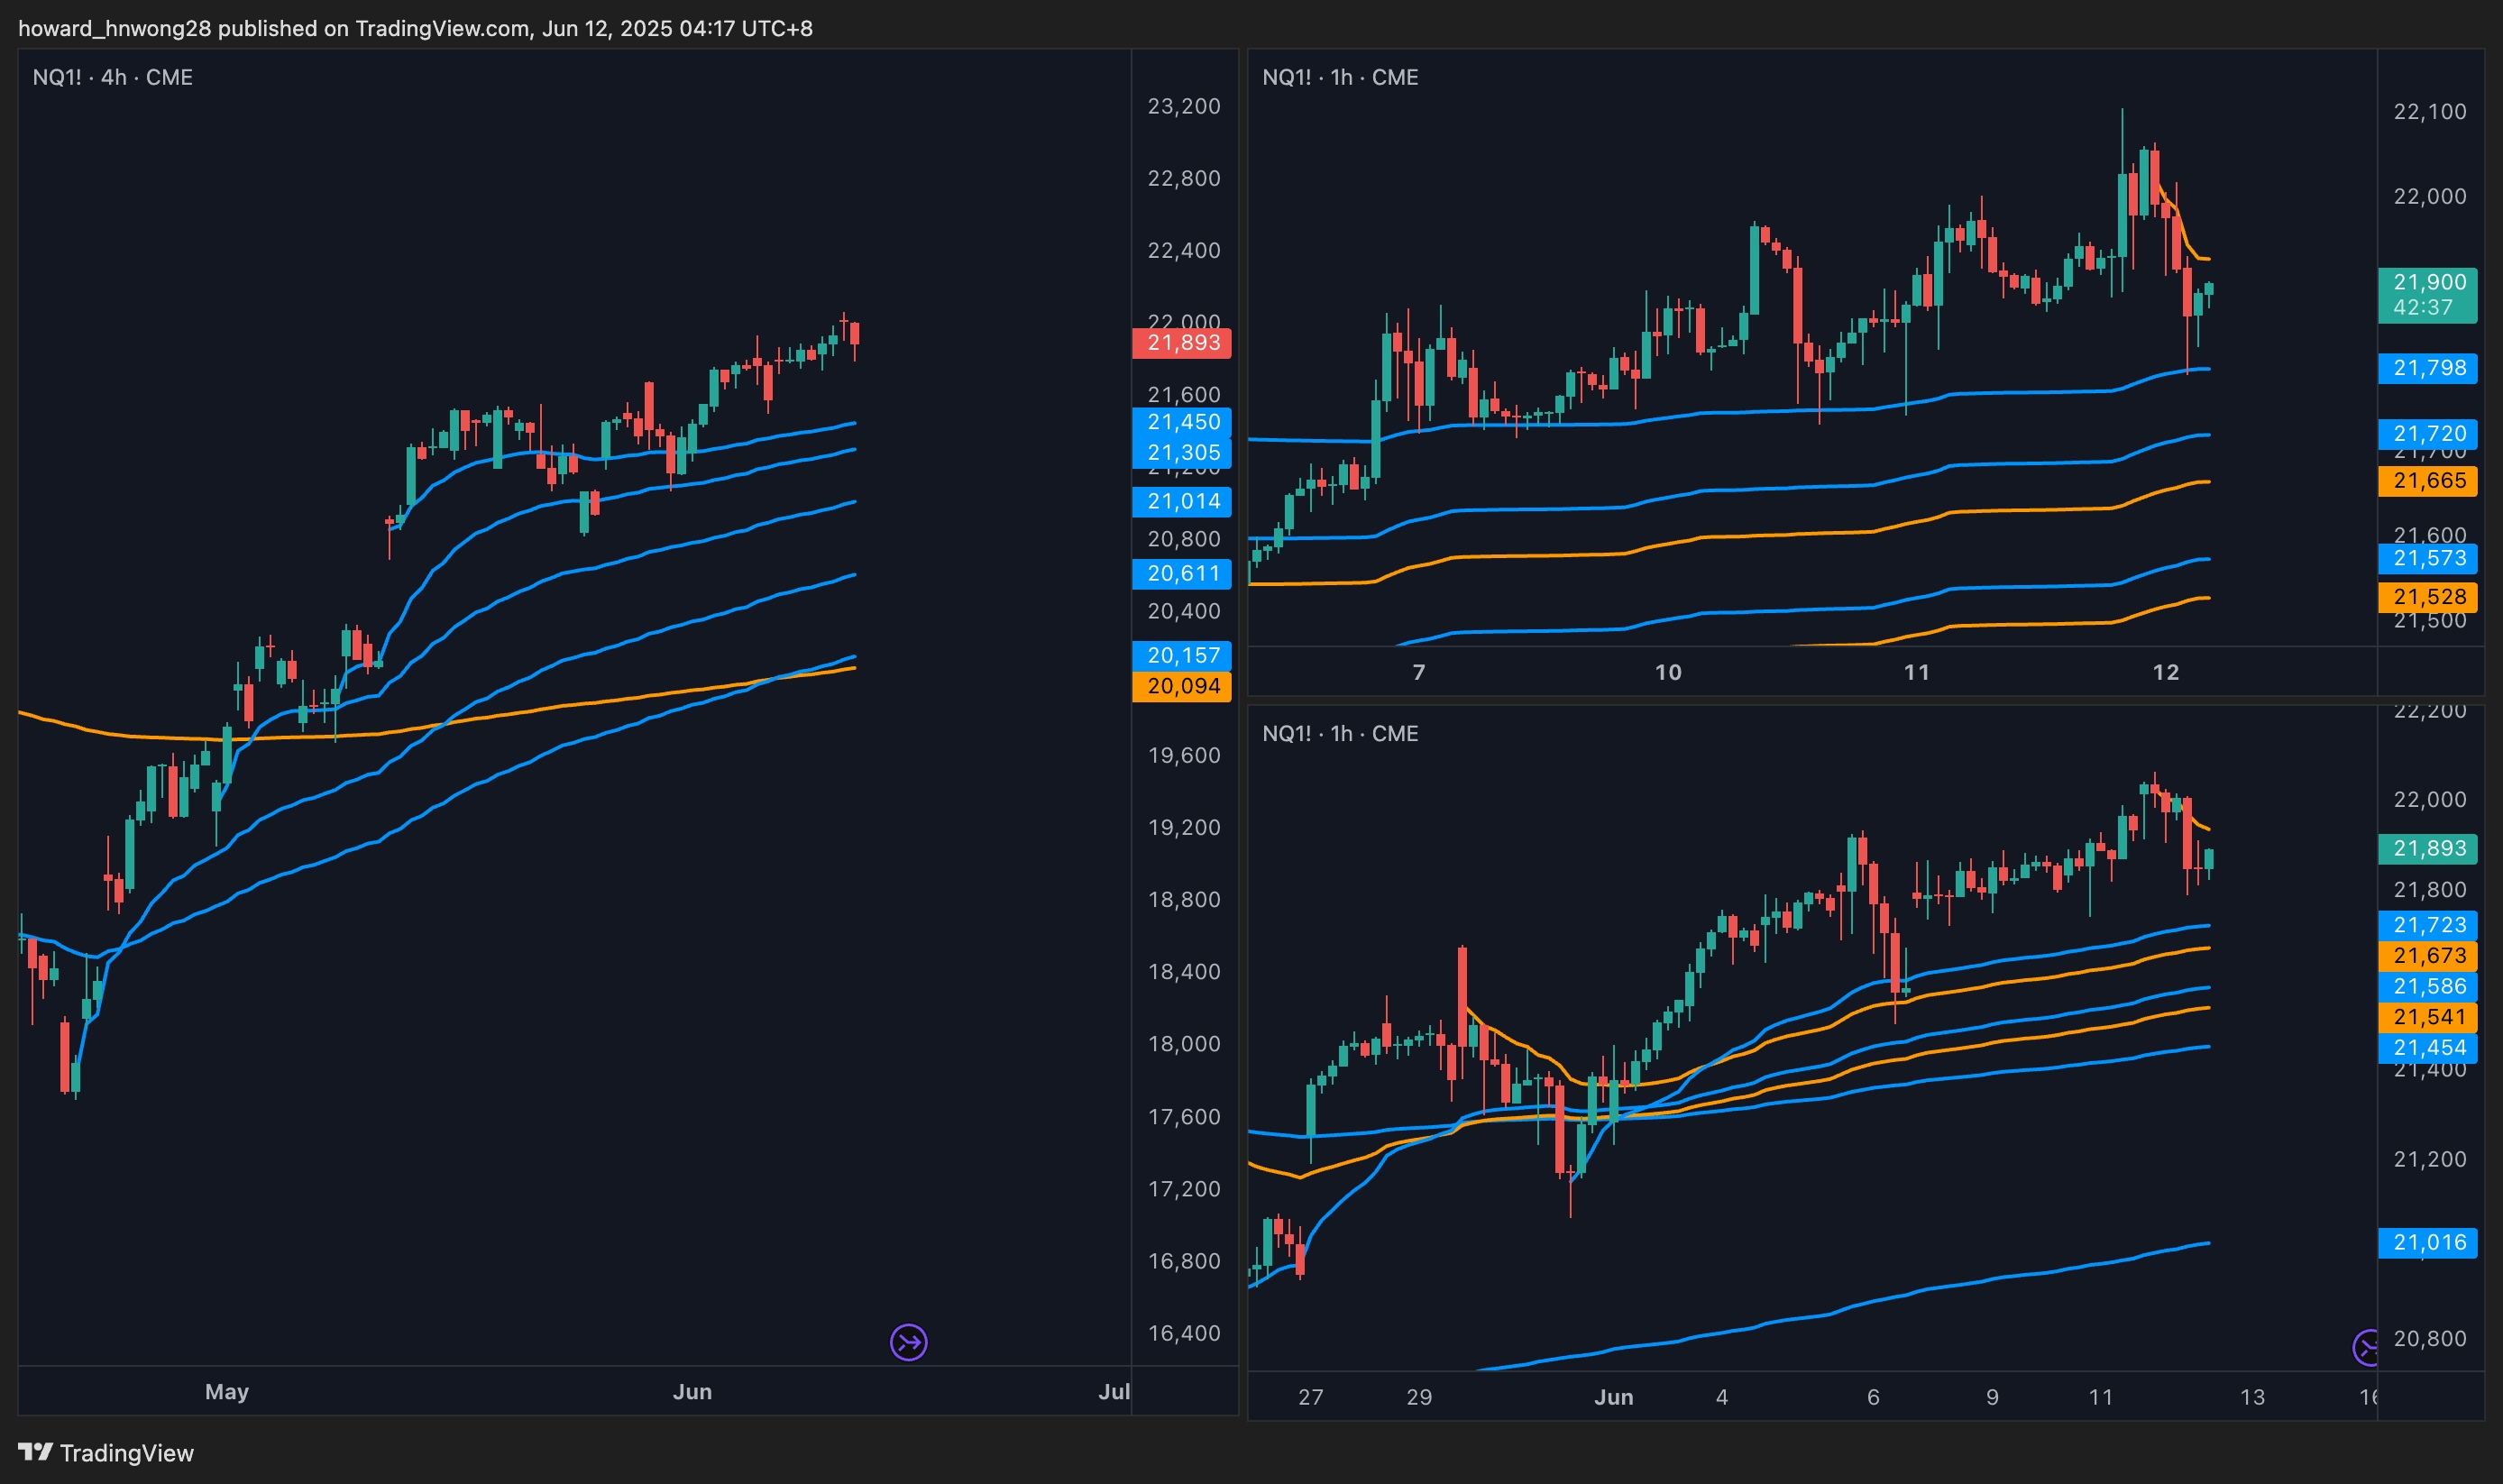
Task: Click the orange 21,665 price tag on the top-right scale
Action: tap(2427, 481)
